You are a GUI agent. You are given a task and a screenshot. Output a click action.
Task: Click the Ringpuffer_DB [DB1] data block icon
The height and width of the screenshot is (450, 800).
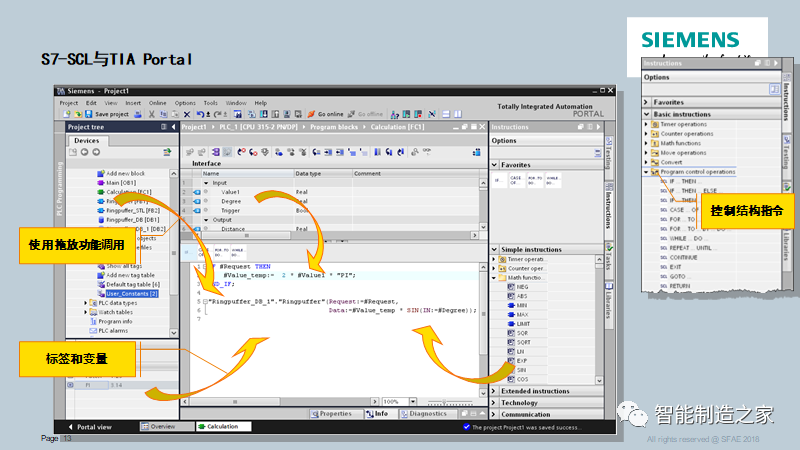pos(101,219)
